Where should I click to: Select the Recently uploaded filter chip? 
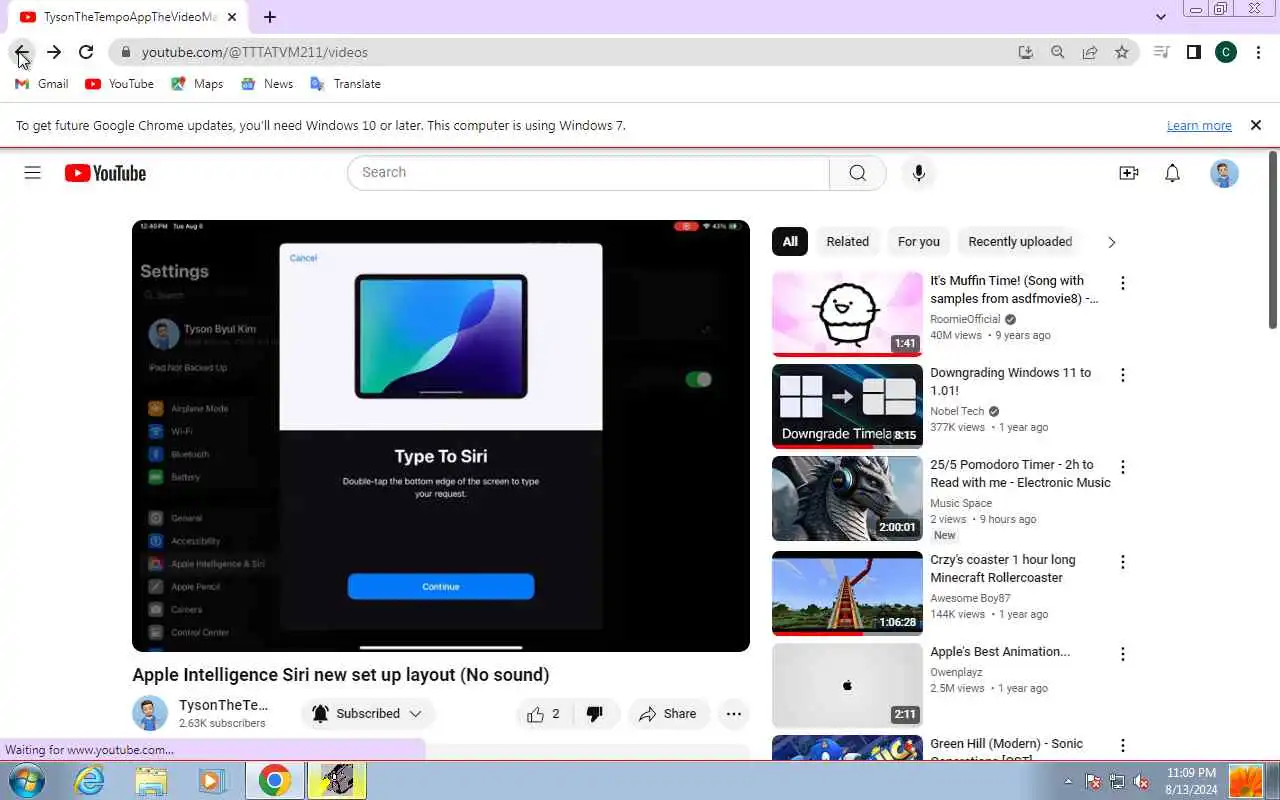(1020, 242)
